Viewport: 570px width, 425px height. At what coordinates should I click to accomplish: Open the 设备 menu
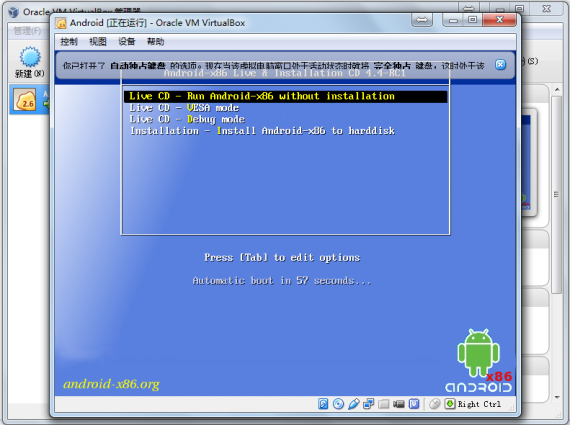pyautogui.click(x=127, y=42)
